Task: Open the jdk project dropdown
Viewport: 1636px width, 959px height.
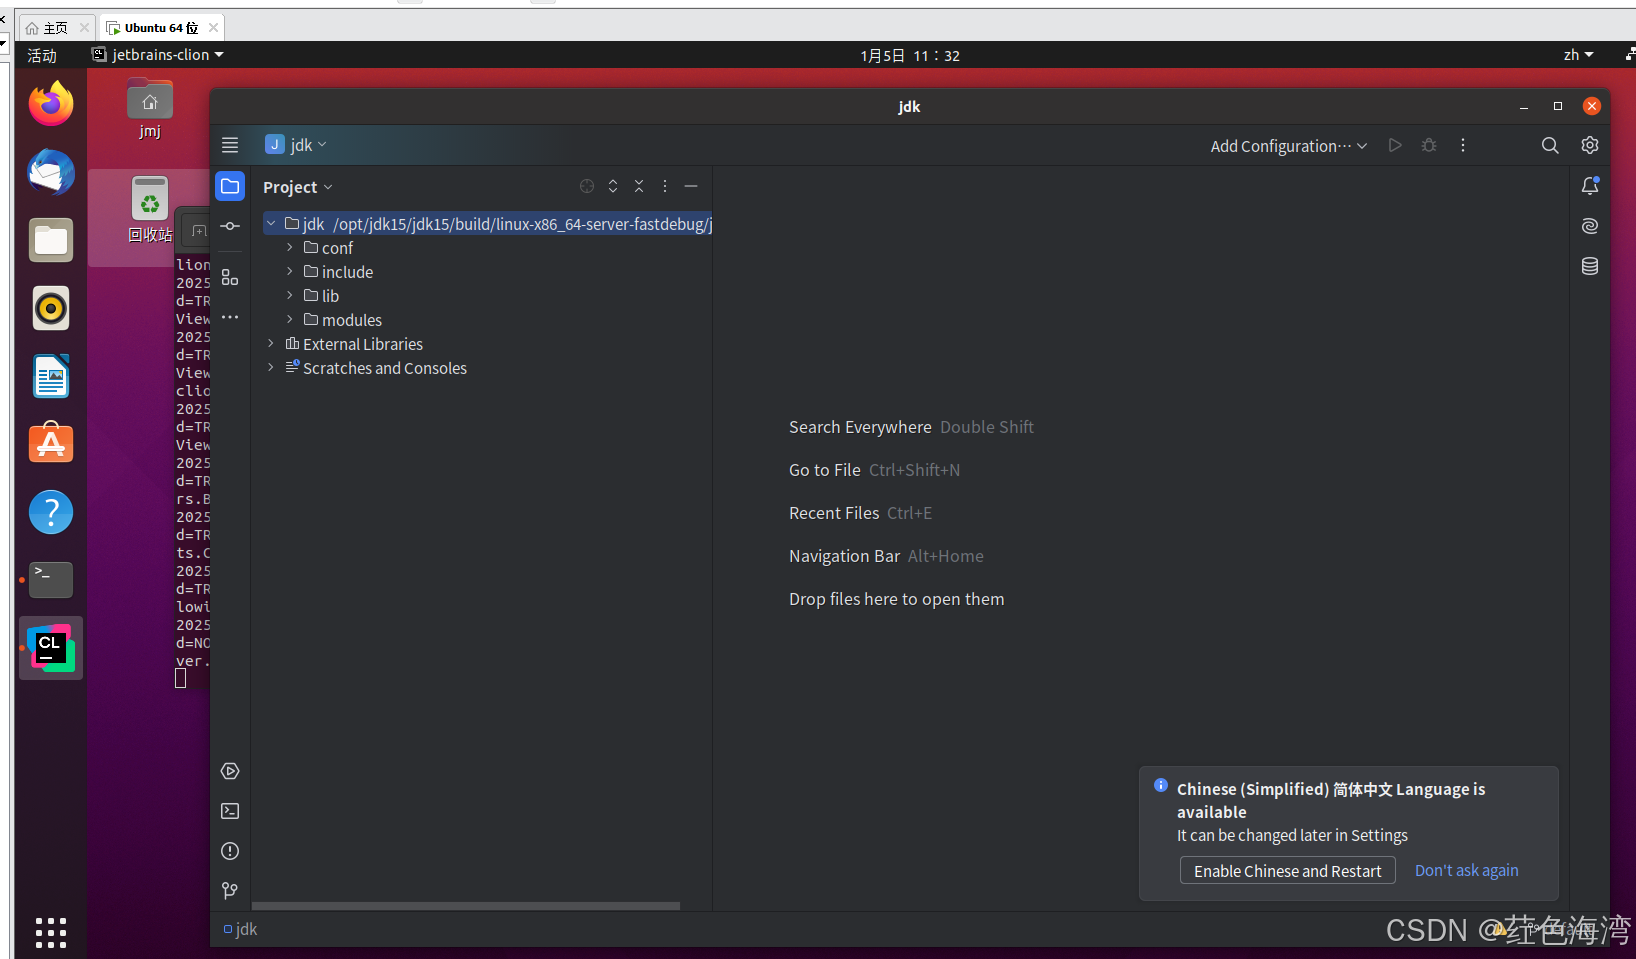Action: (x=296, y=145)
